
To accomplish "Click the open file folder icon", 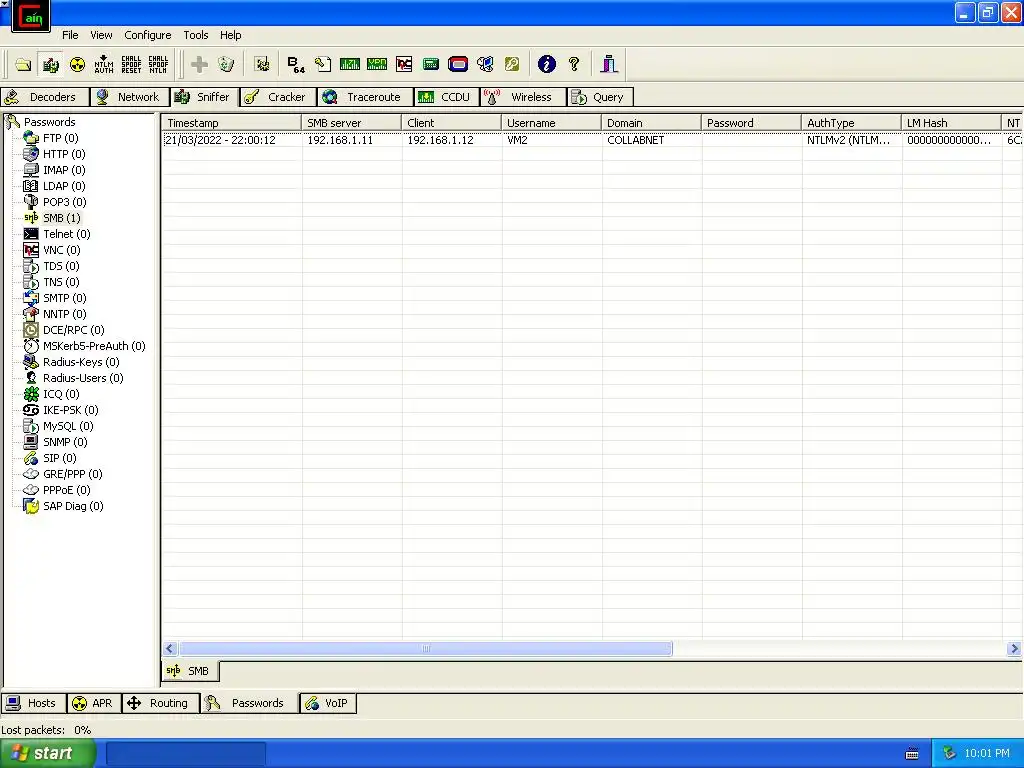I will (x=24, y=64).
